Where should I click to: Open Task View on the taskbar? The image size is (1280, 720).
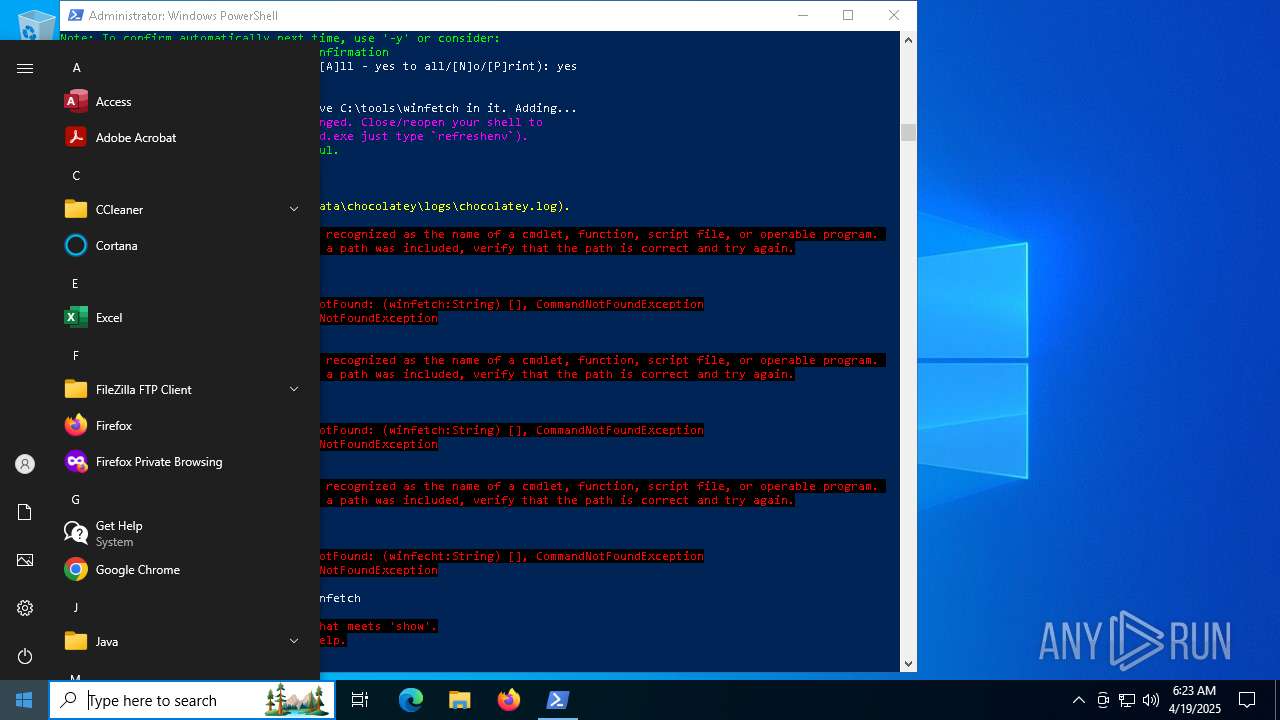(360, 700)
